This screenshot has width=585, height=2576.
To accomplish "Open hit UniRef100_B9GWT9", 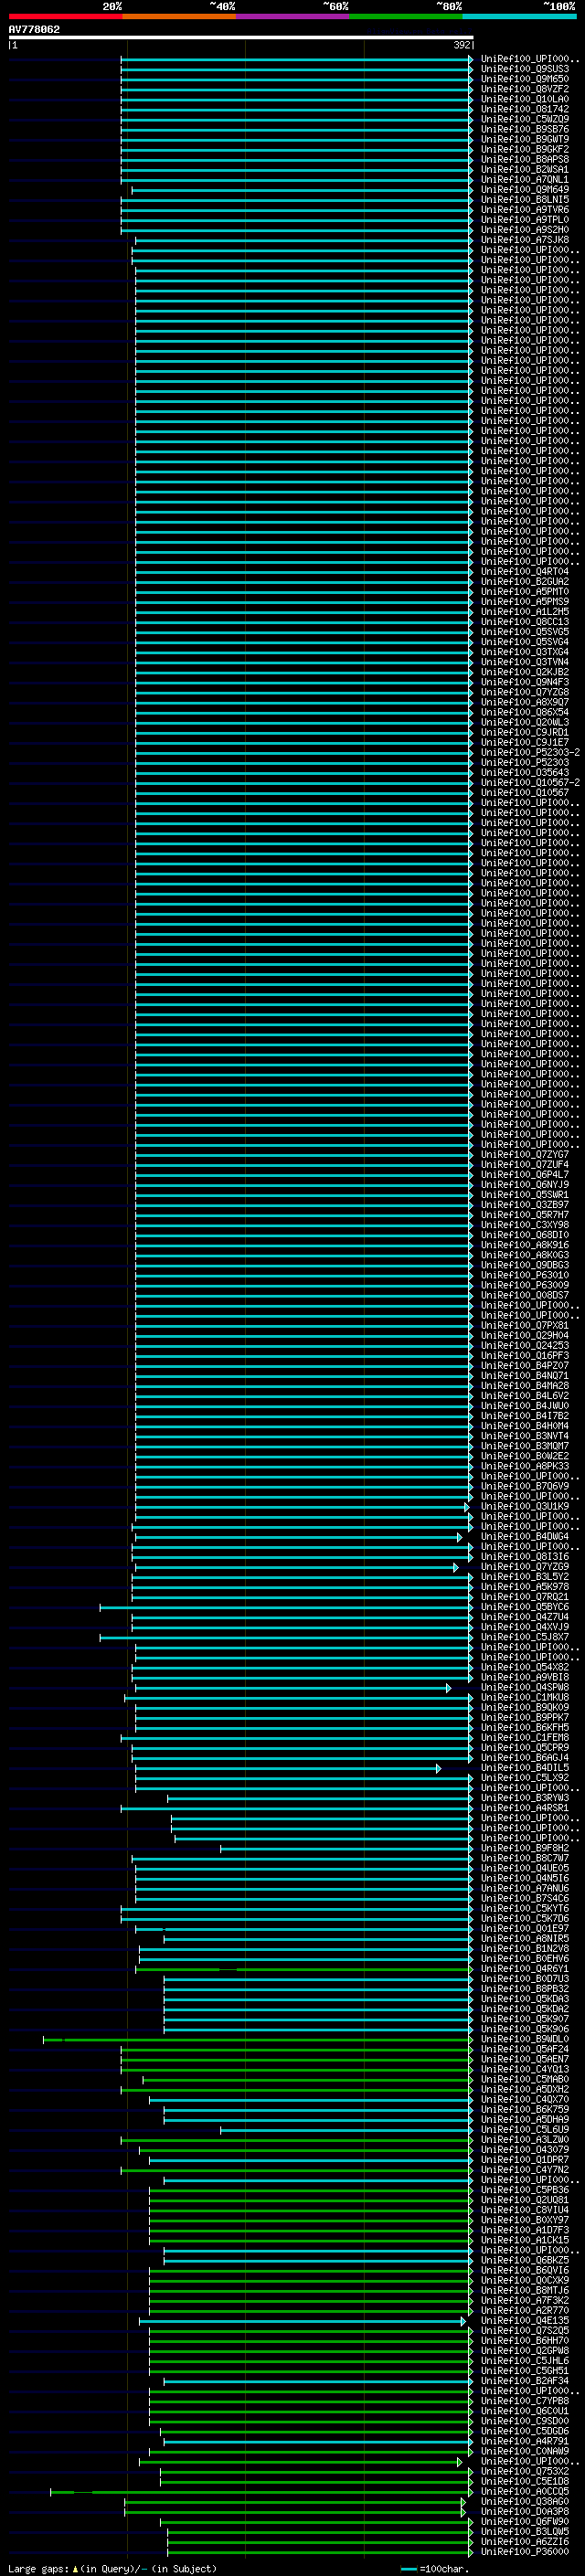I will pos(525,140).
